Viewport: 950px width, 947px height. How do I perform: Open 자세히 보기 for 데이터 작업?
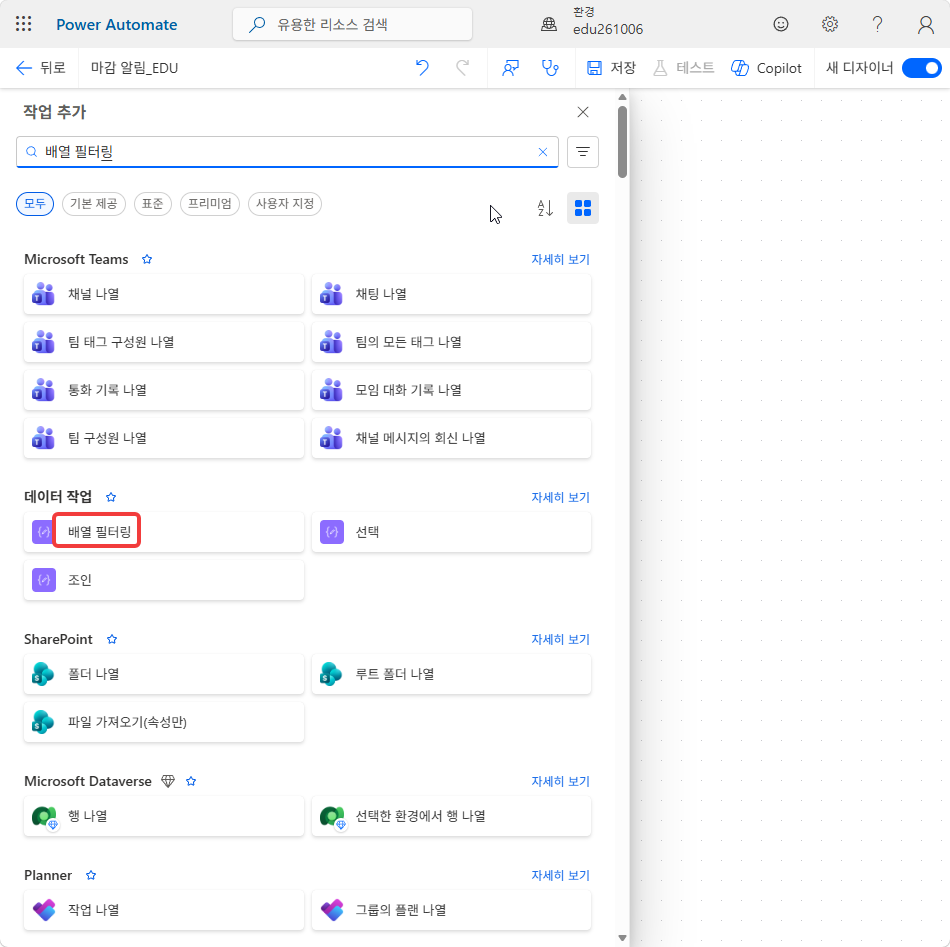coord(560,497)
